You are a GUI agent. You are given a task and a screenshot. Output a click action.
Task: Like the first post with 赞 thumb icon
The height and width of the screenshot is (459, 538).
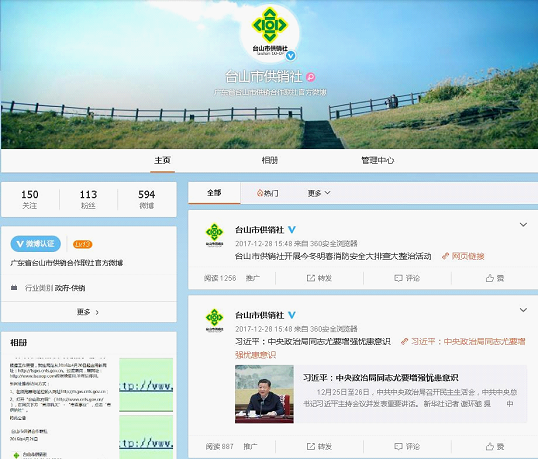point(490,278)
